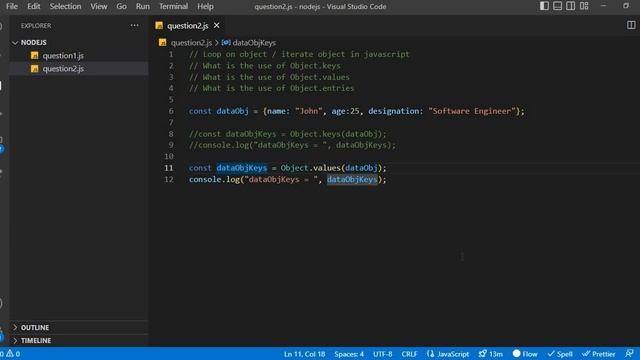Click the dataObjKeys symbol icon in the breadcrumb
The height and width of the screenshot is (360, 640).
point(226,42)
